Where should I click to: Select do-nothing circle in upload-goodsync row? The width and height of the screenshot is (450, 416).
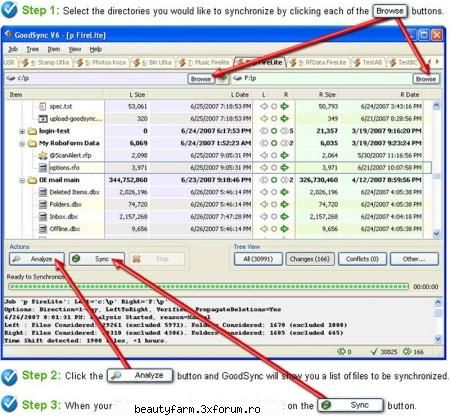coord(274,119)
